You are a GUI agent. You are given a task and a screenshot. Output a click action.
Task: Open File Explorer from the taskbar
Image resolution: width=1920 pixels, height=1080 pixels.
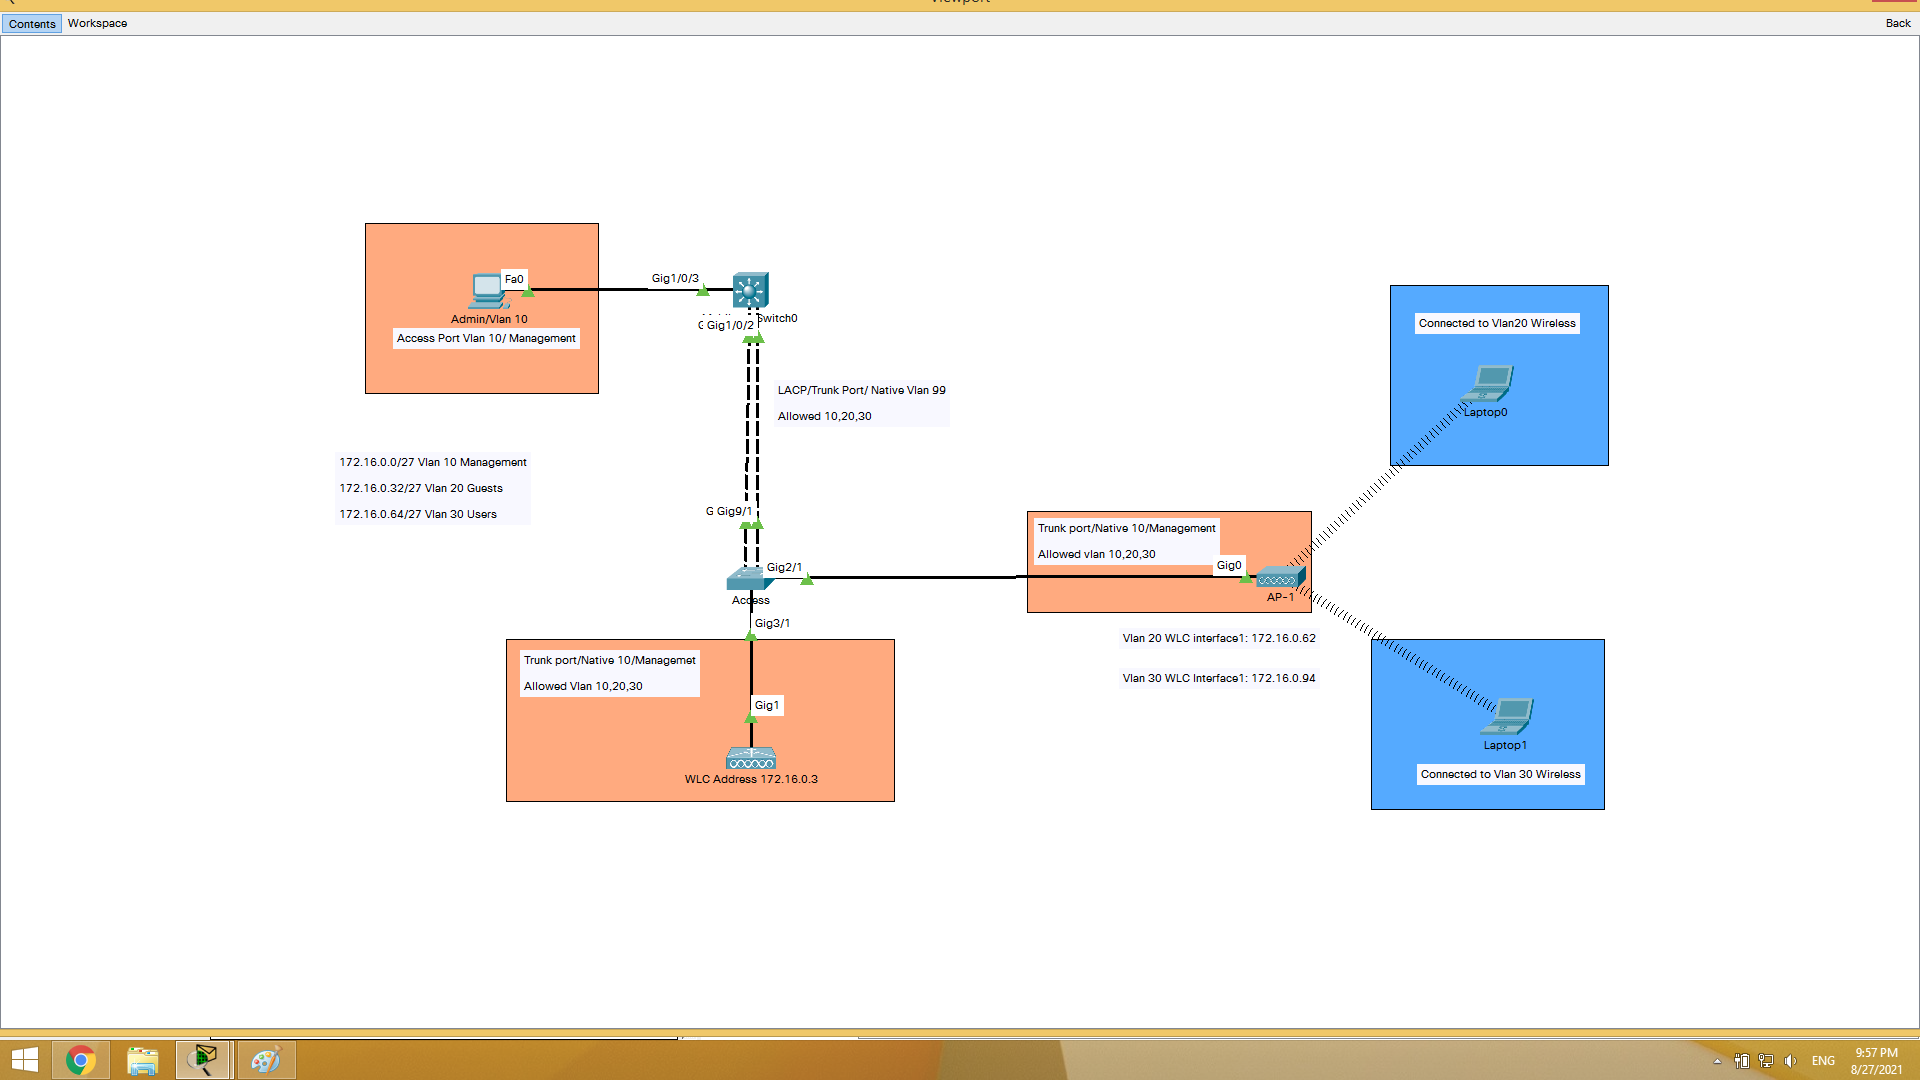[x=142, y=1060]
